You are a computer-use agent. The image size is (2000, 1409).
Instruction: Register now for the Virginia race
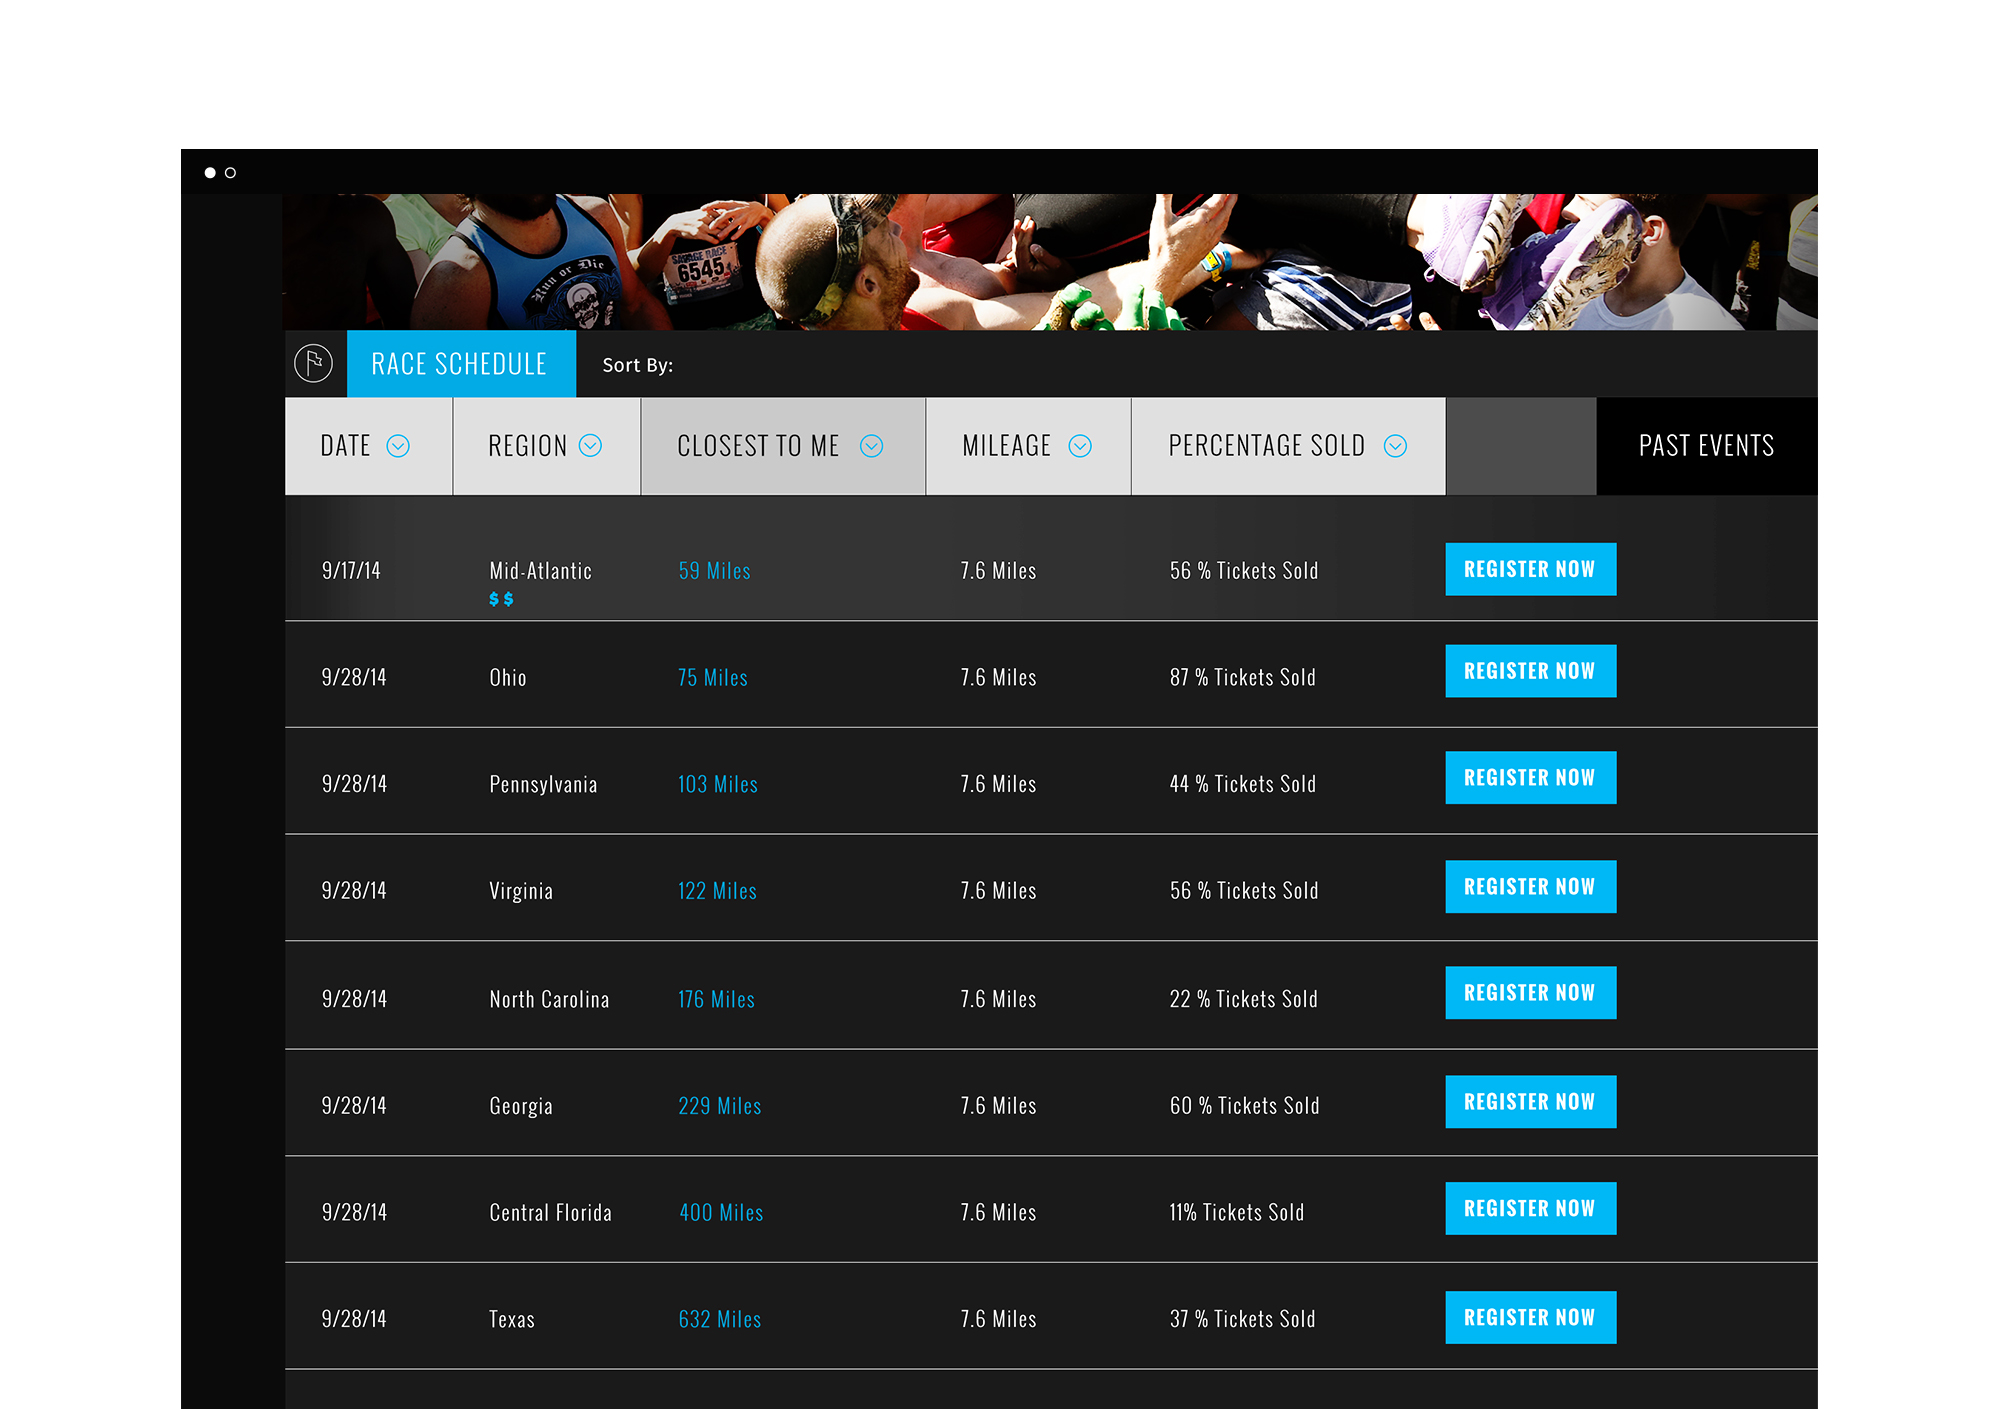click(x=1530, y=886)
